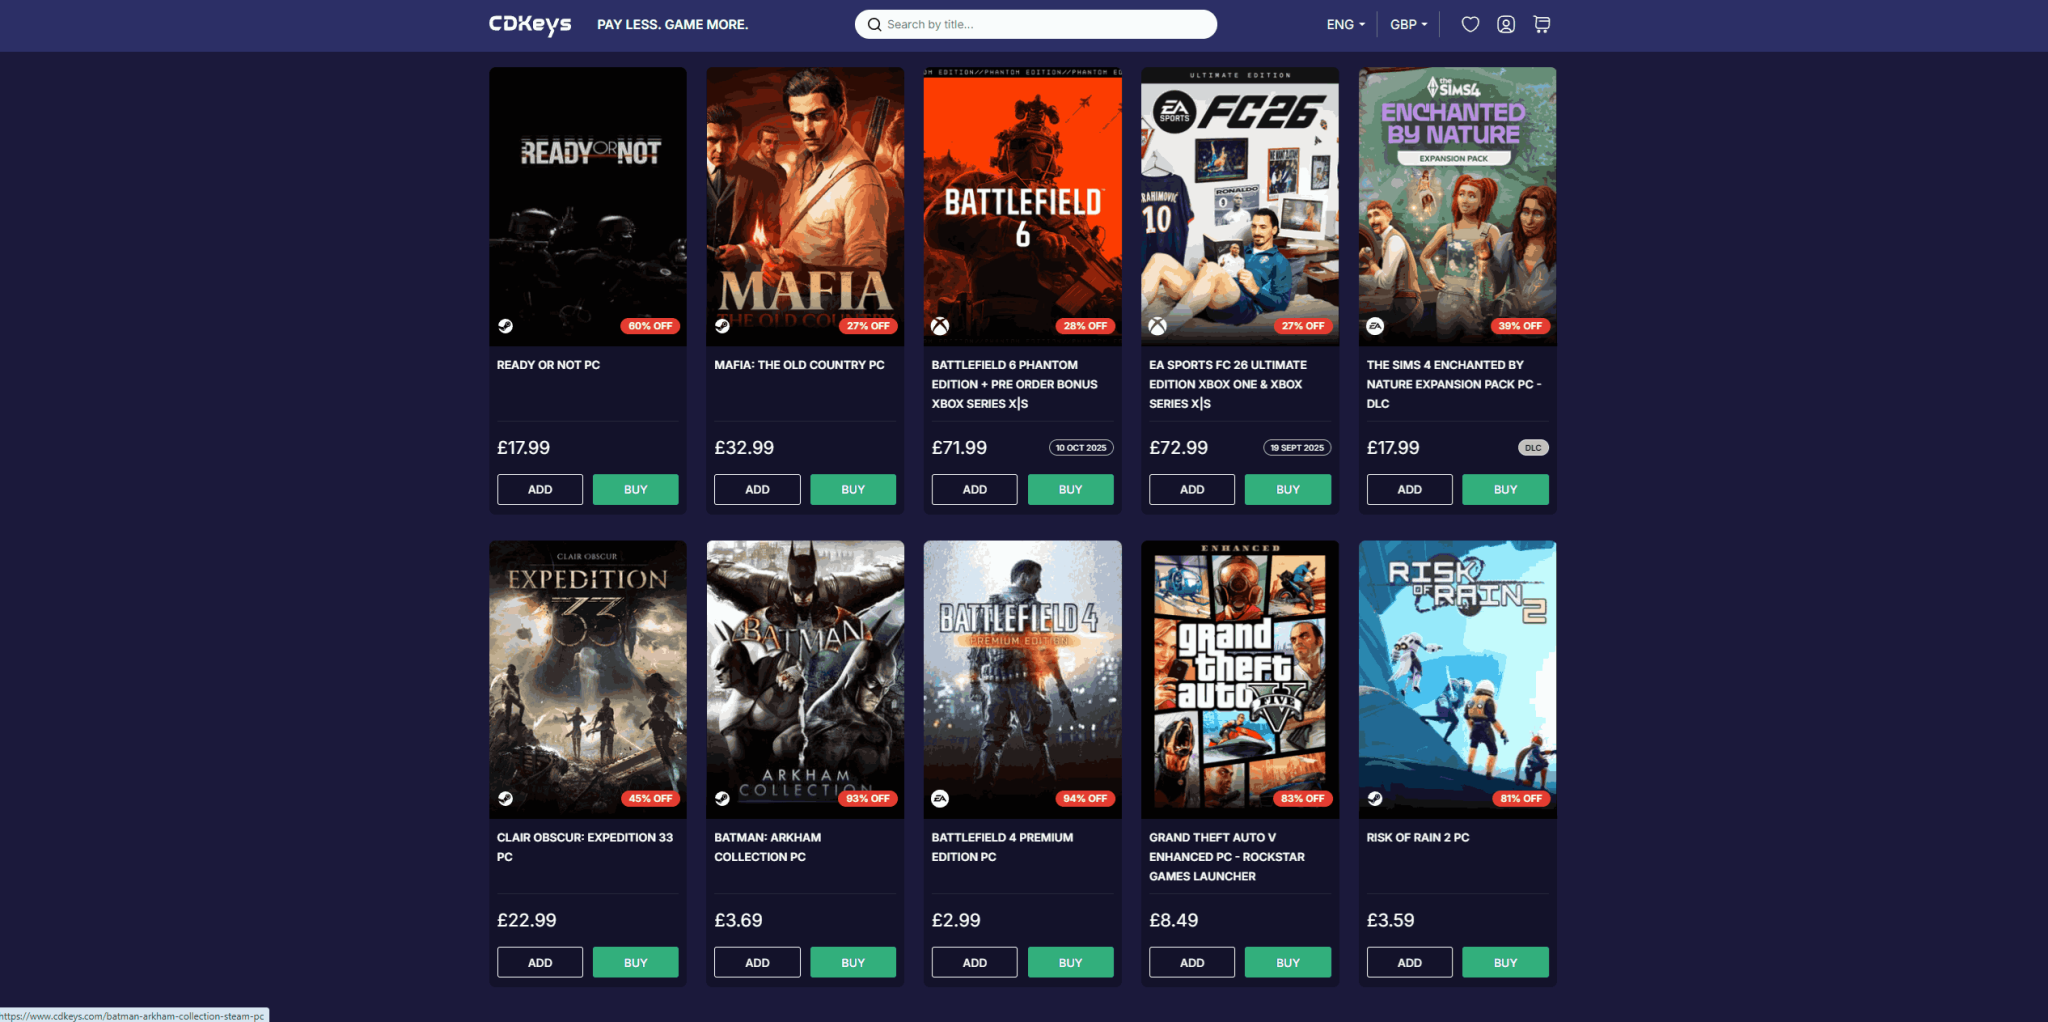Open the shopping cart icon
2048x1022 pixels.
coord(1541,23)
